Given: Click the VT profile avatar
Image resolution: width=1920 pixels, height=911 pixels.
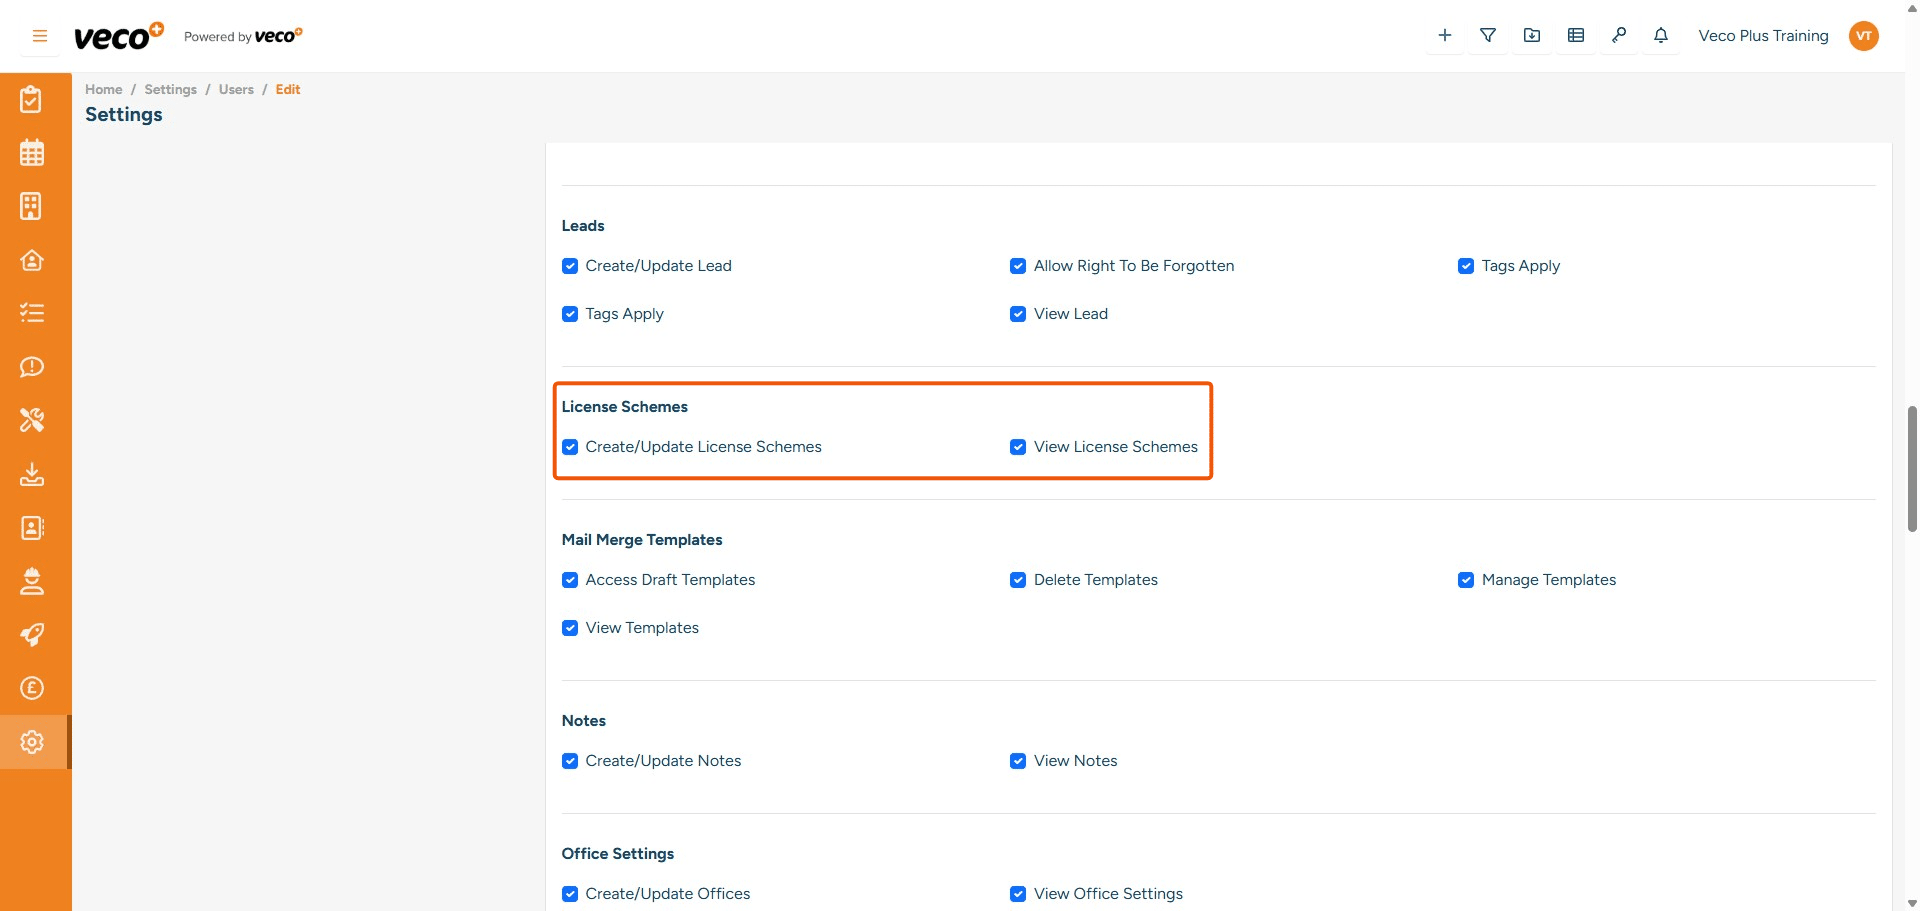Looking at the screenshot, I should [1864, 35].
